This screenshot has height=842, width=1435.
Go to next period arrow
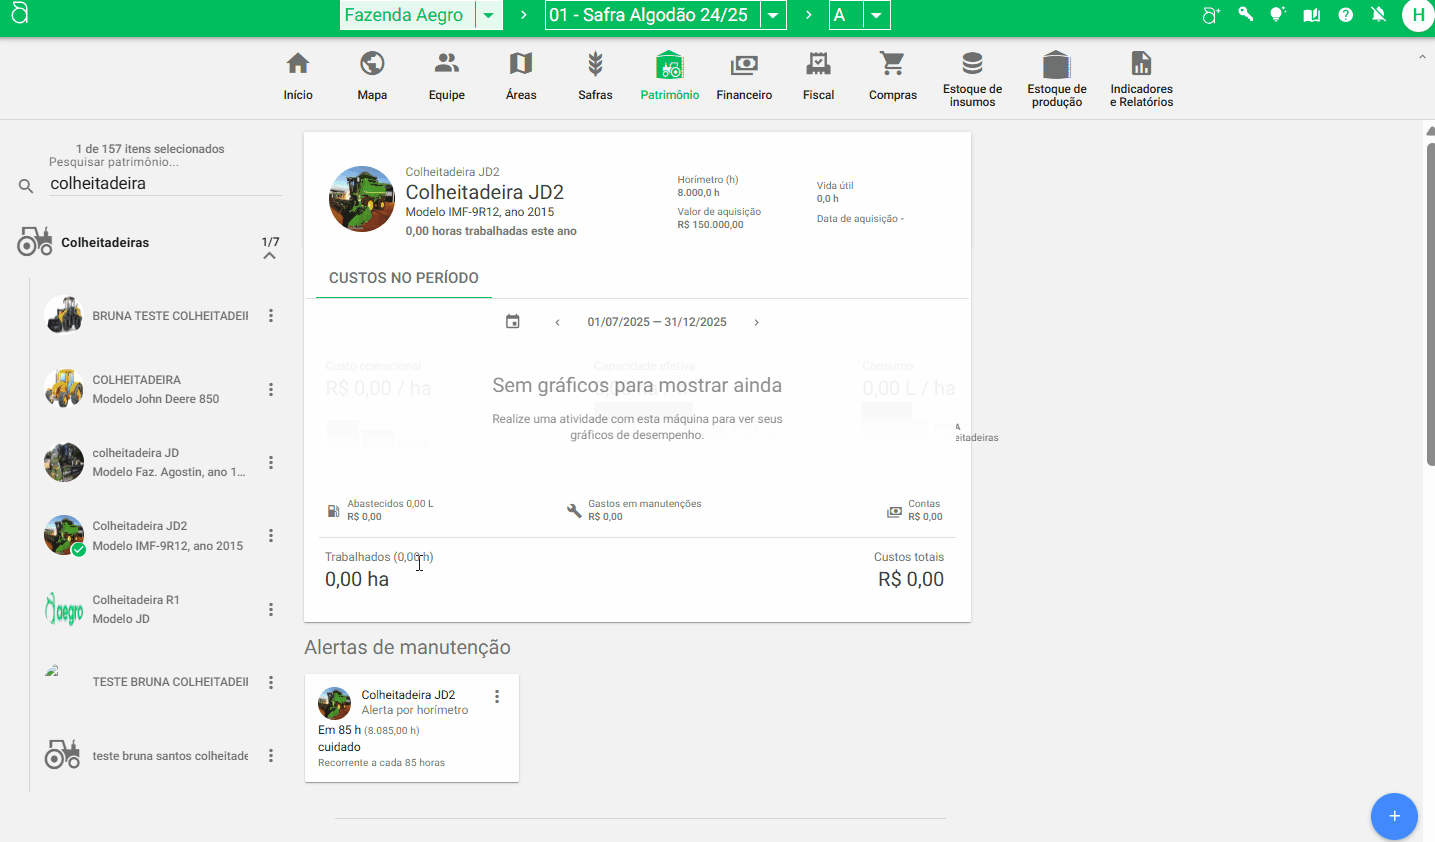point(757,322)
